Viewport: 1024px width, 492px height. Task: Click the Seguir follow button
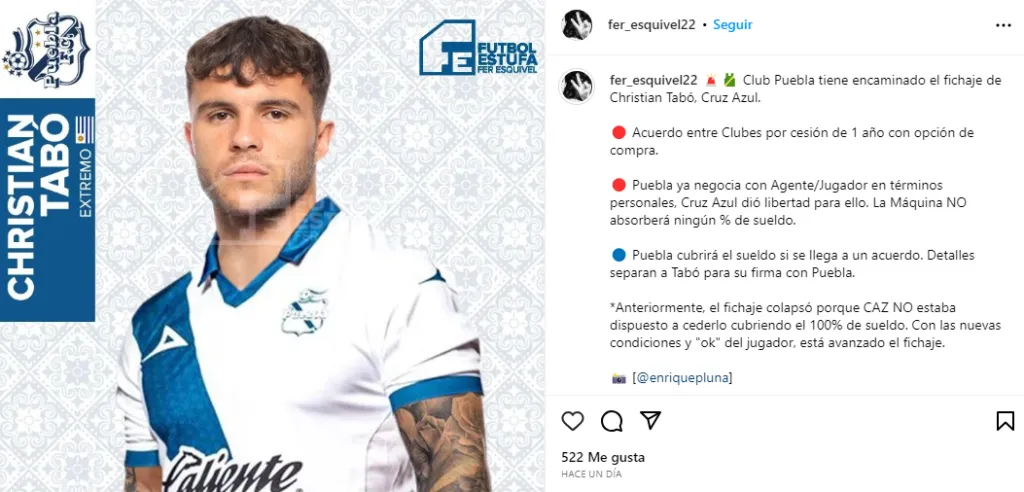pyautogui.click(x=732, y=25)
